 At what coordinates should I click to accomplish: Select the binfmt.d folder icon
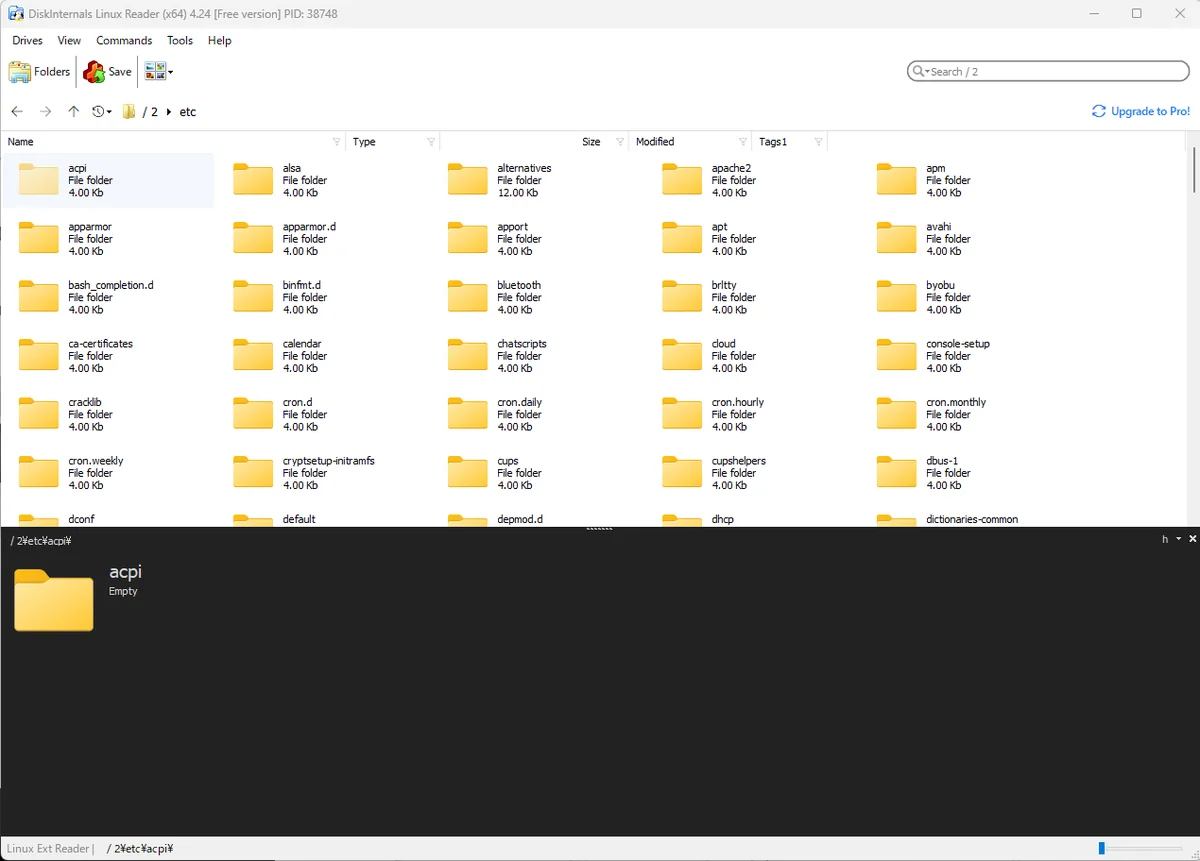253,297
